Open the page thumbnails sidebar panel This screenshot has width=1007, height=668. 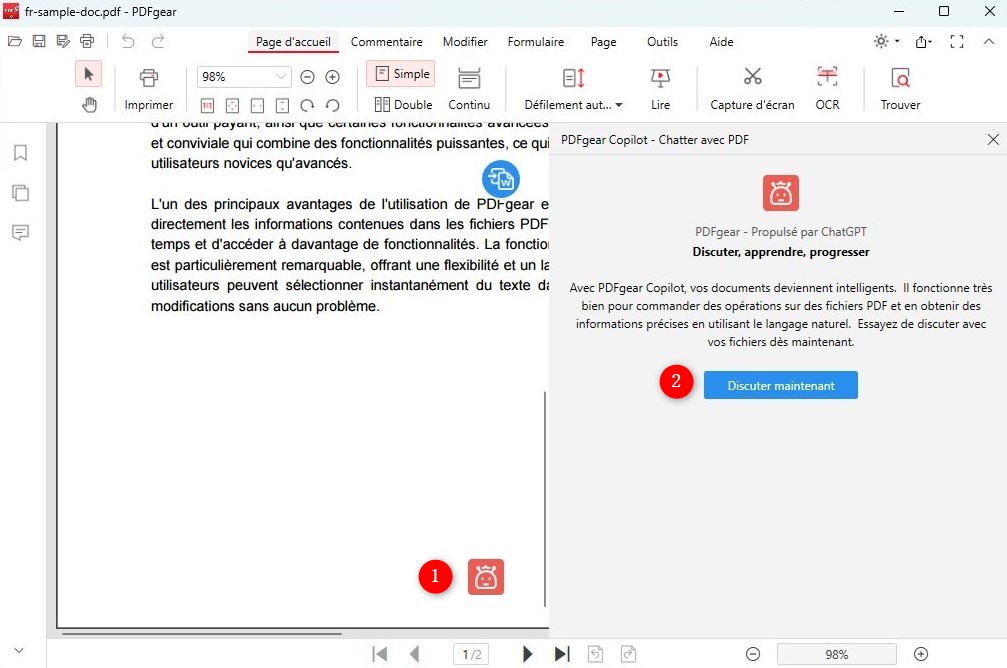click(22, 192)
